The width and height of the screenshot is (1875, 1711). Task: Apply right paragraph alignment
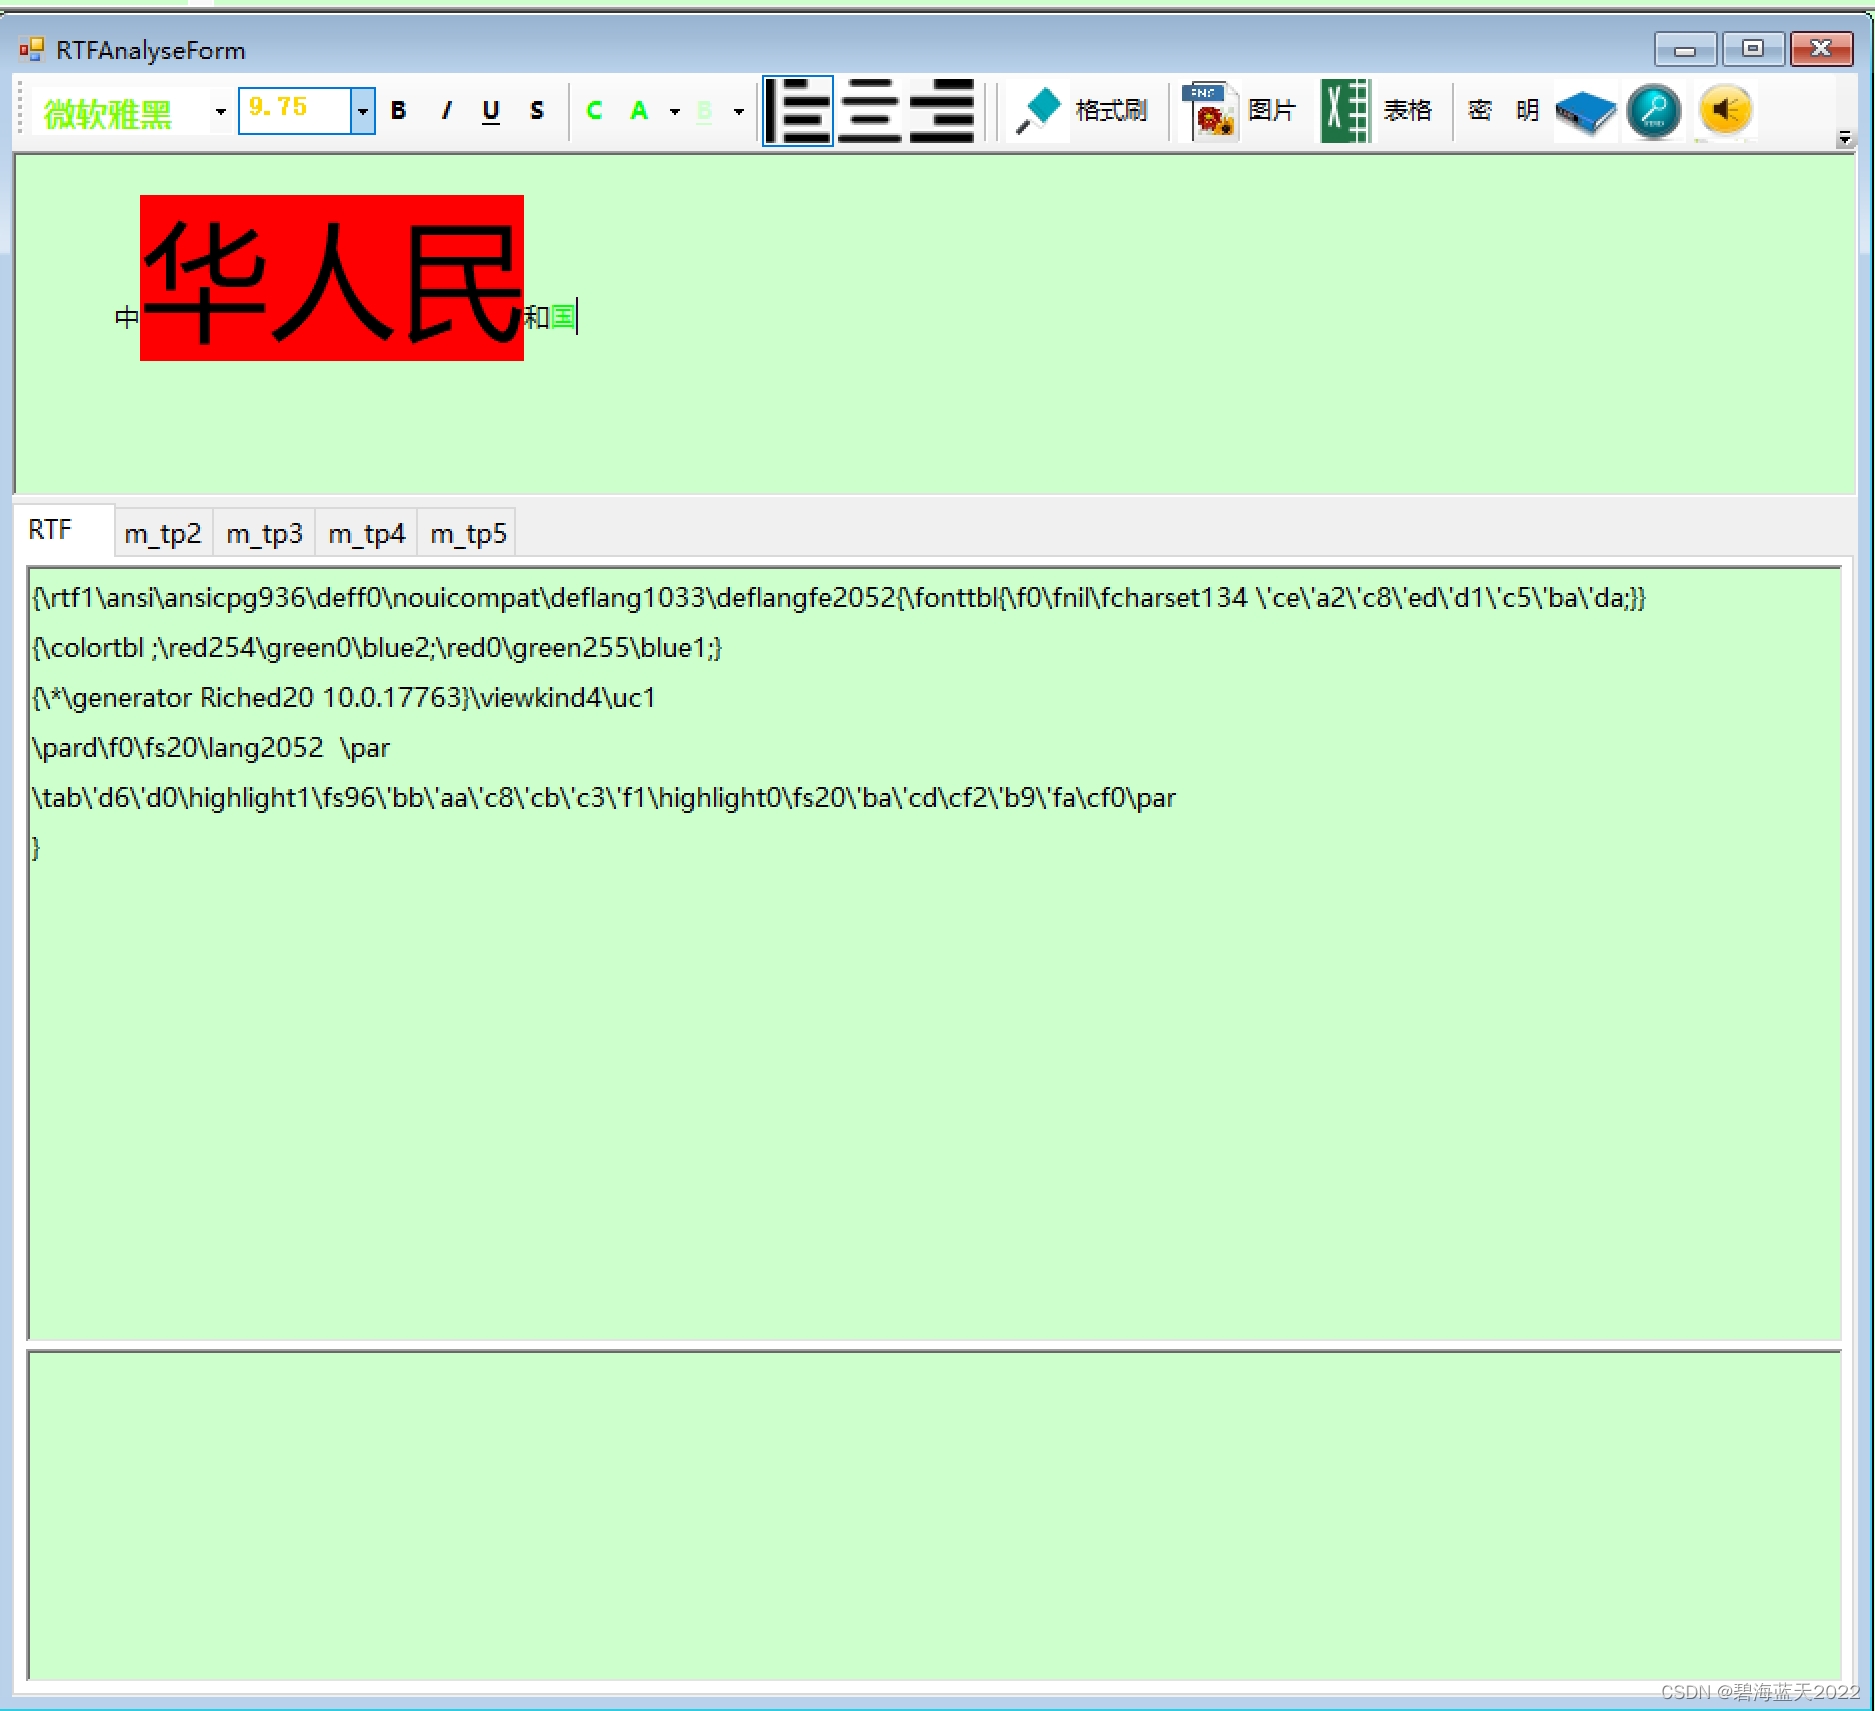coord(941,110)
